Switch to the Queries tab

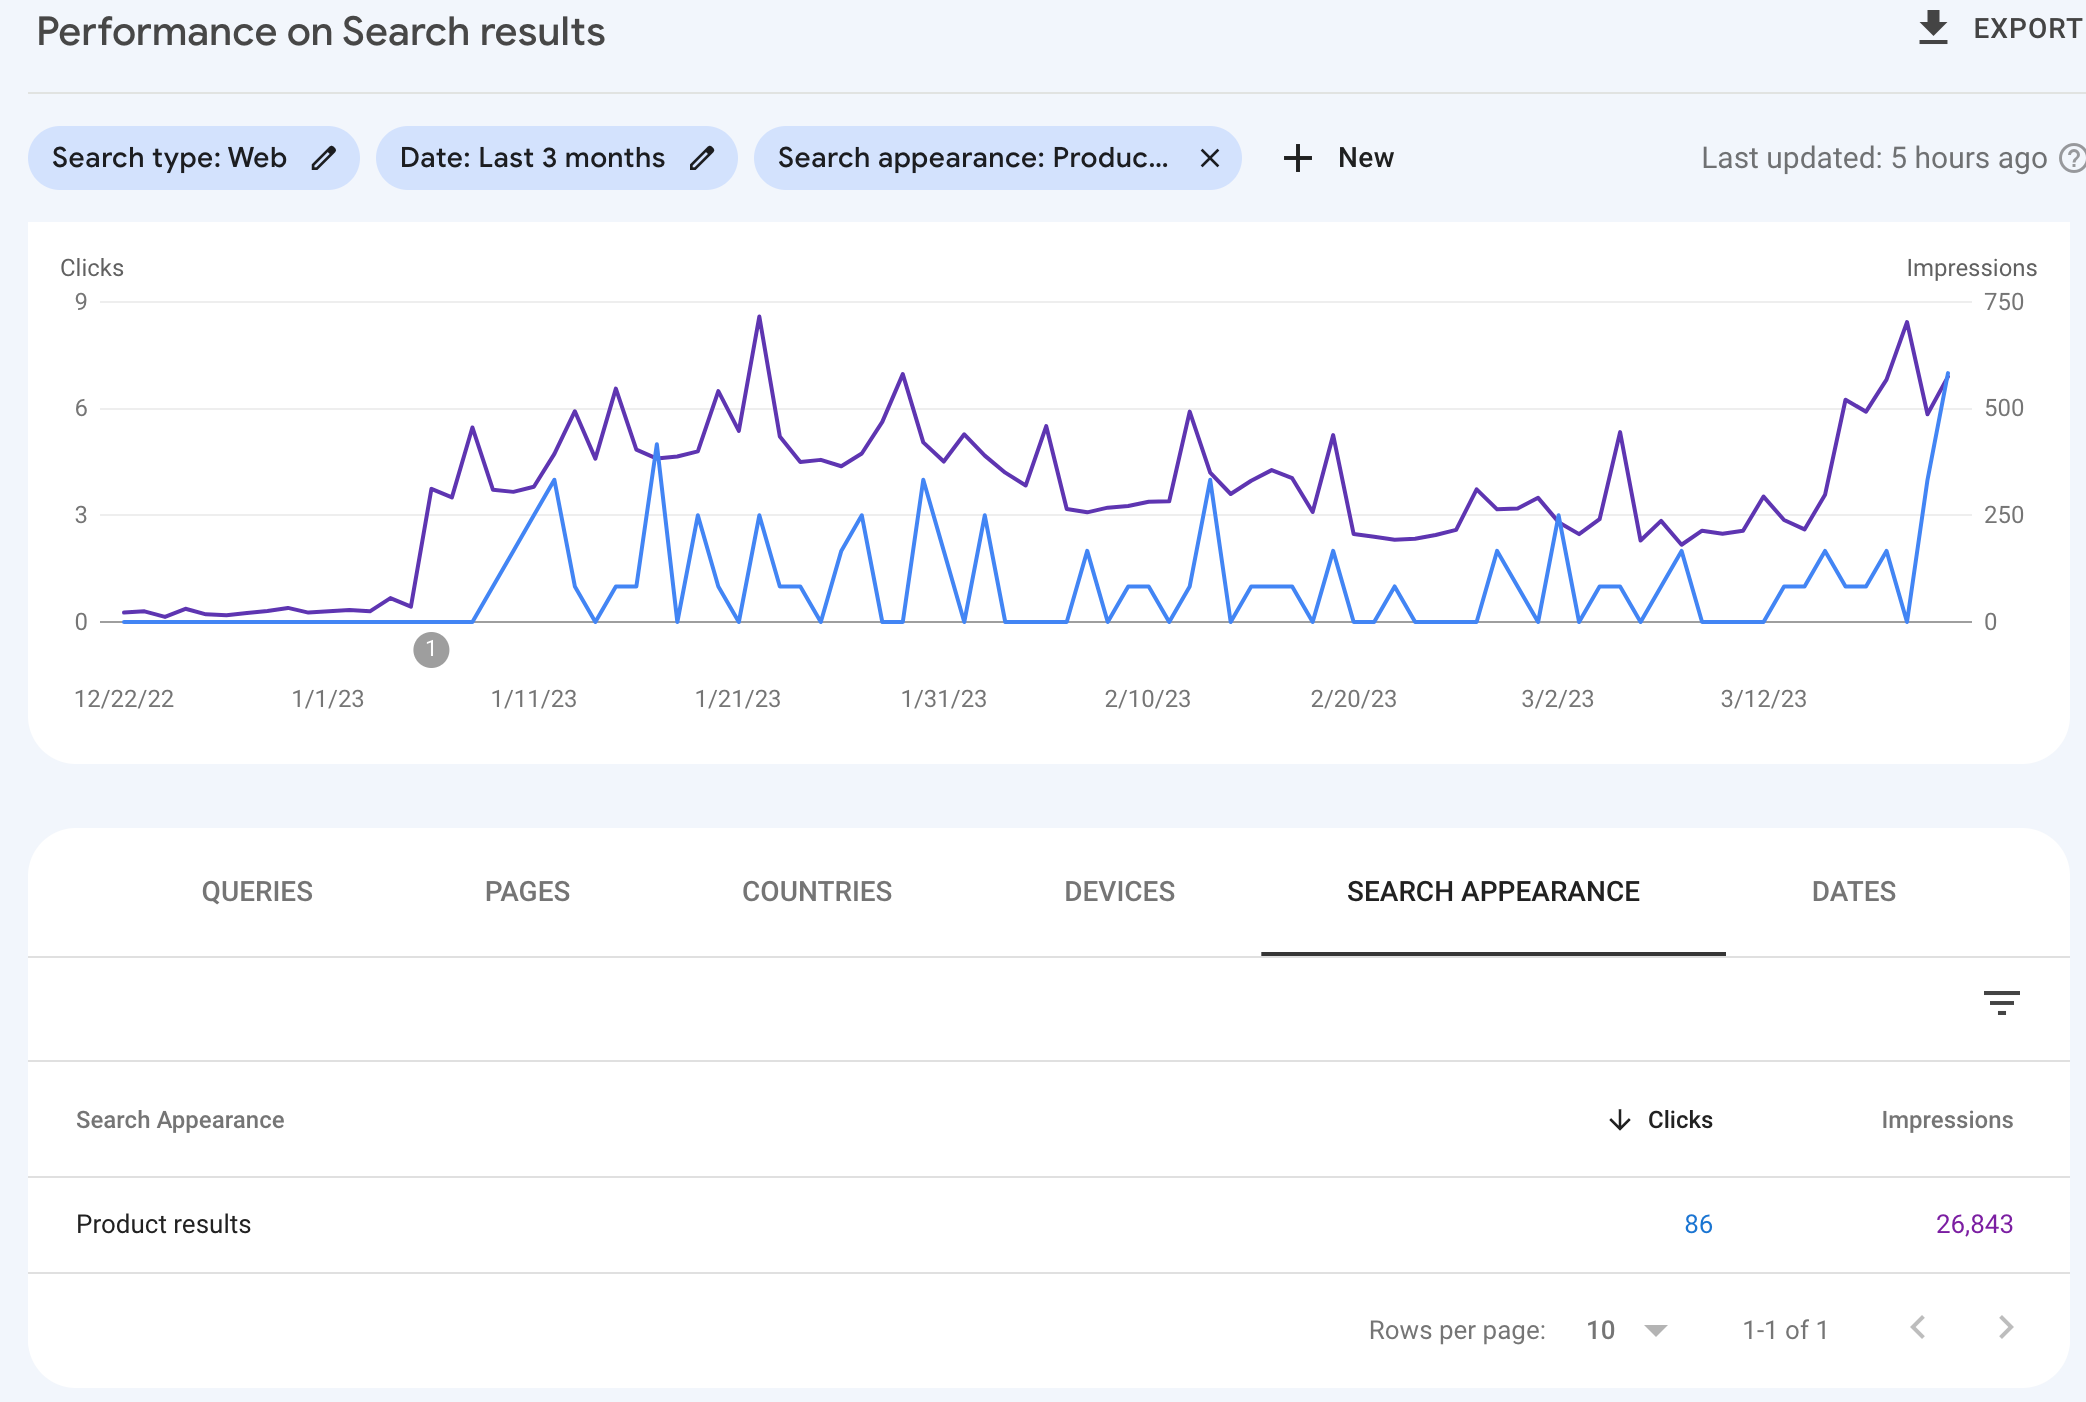(x=257, y=891)
